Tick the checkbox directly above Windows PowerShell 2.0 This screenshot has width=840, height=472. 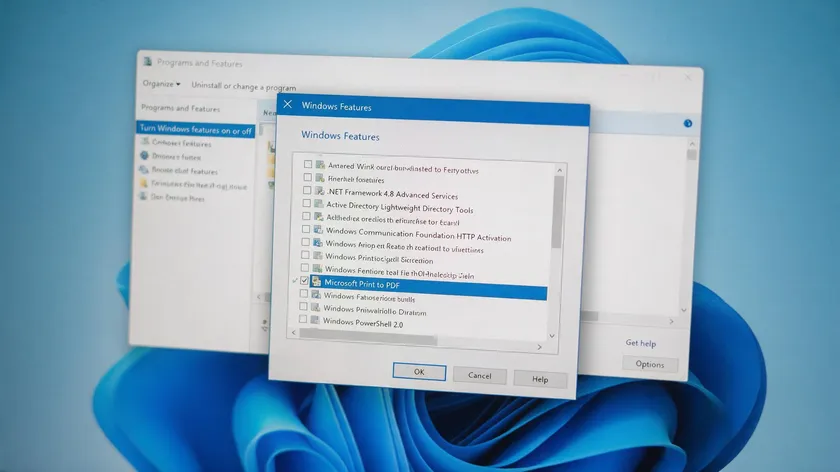(x=303, y=306)
